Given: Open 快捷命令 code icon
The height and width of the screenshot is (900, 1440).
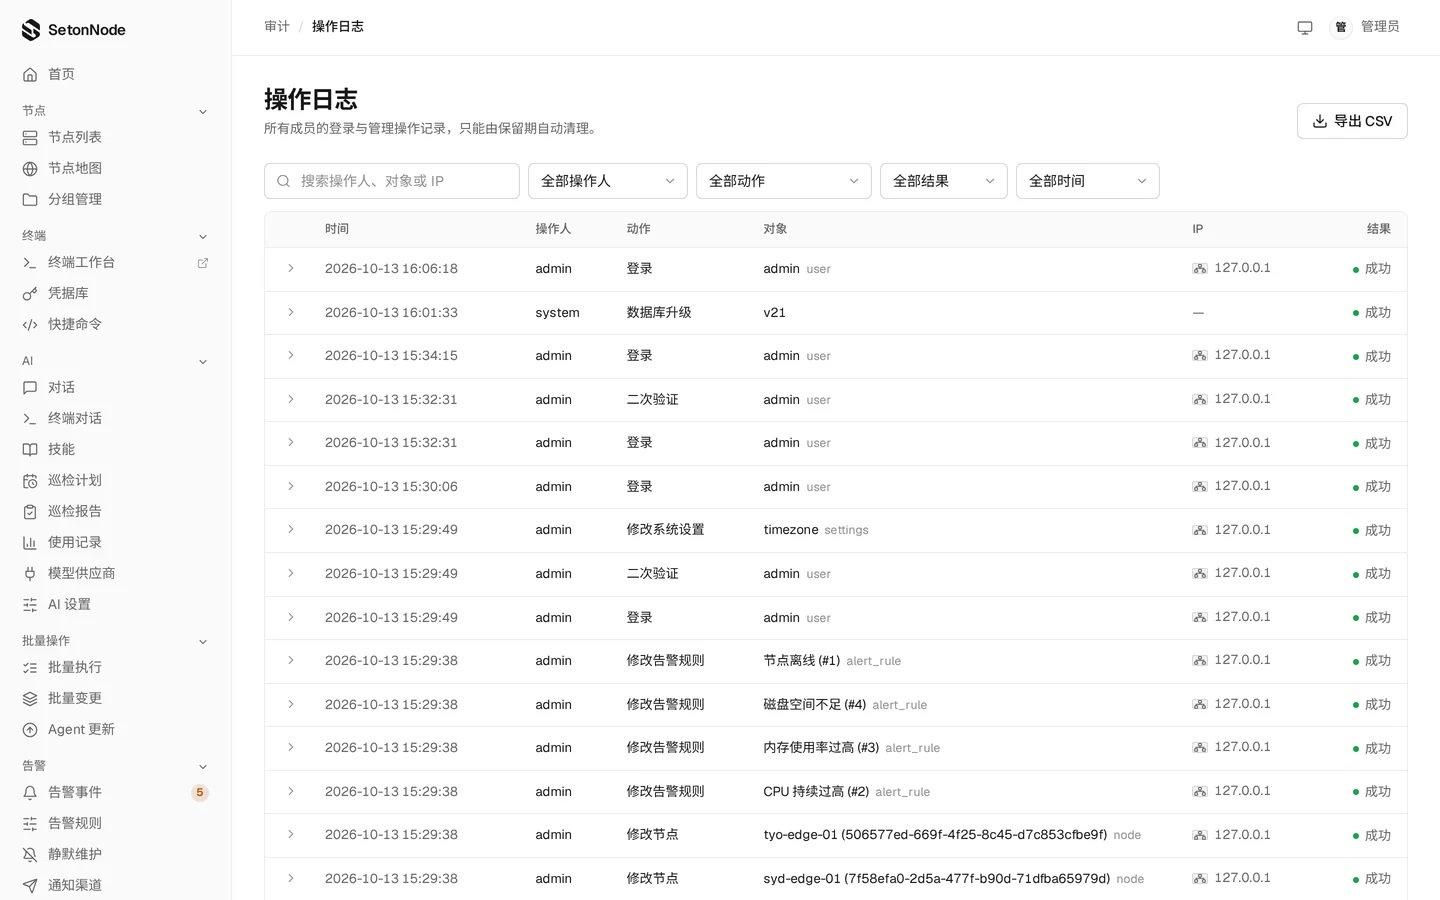Looking at the screenshot, I should pyautogui.click(x=30, y=324).
